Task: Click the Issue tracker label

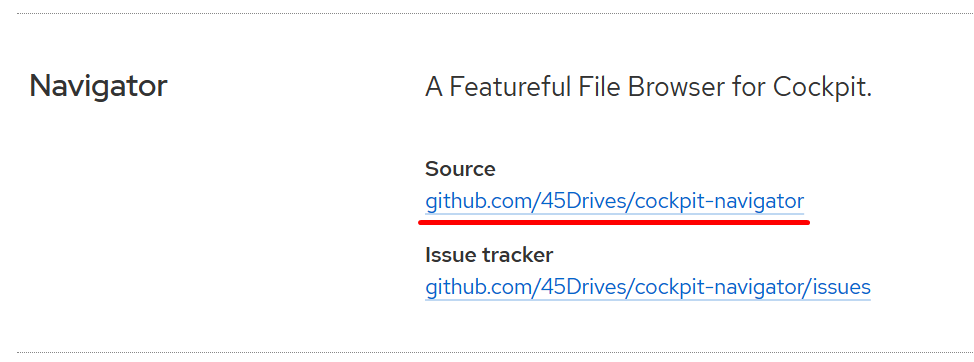Action: tap(489, 255)
